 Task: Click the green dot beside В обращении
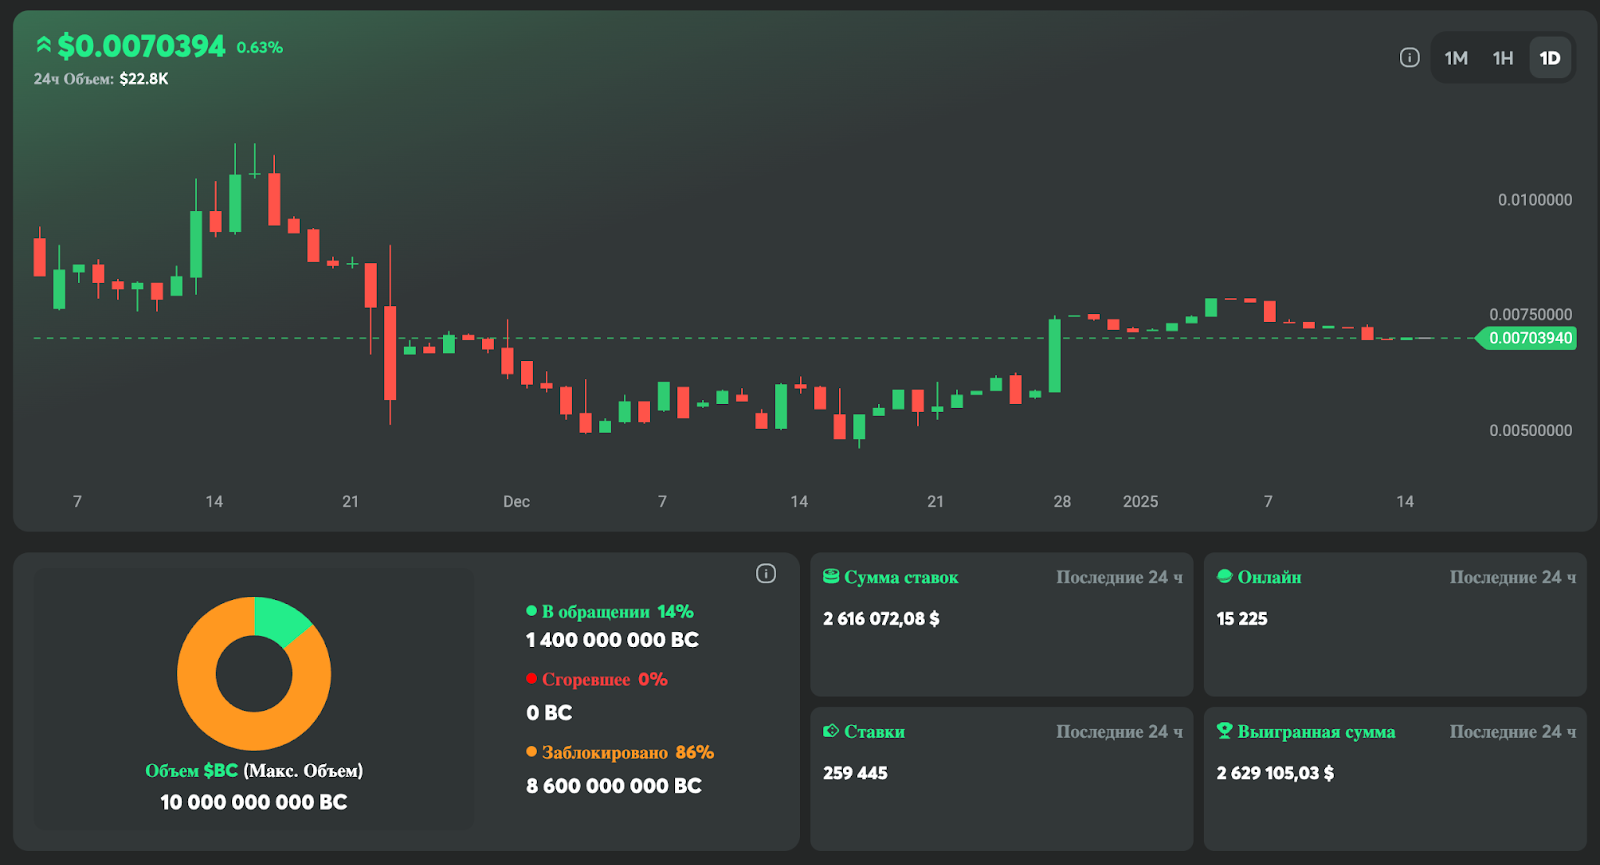click(x=532, y=611)
